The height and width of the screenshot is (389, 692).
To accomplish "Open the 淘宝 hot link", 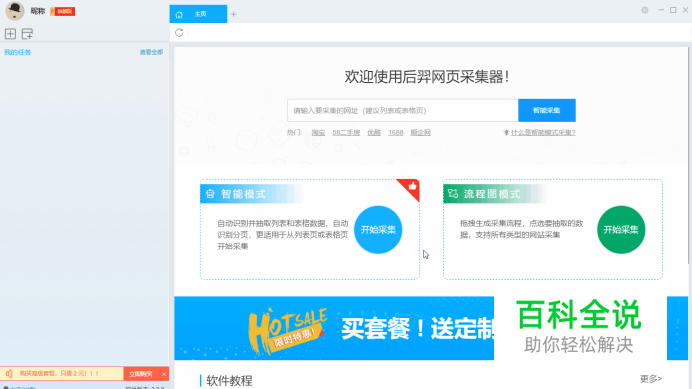I will (x=318, y=132).
